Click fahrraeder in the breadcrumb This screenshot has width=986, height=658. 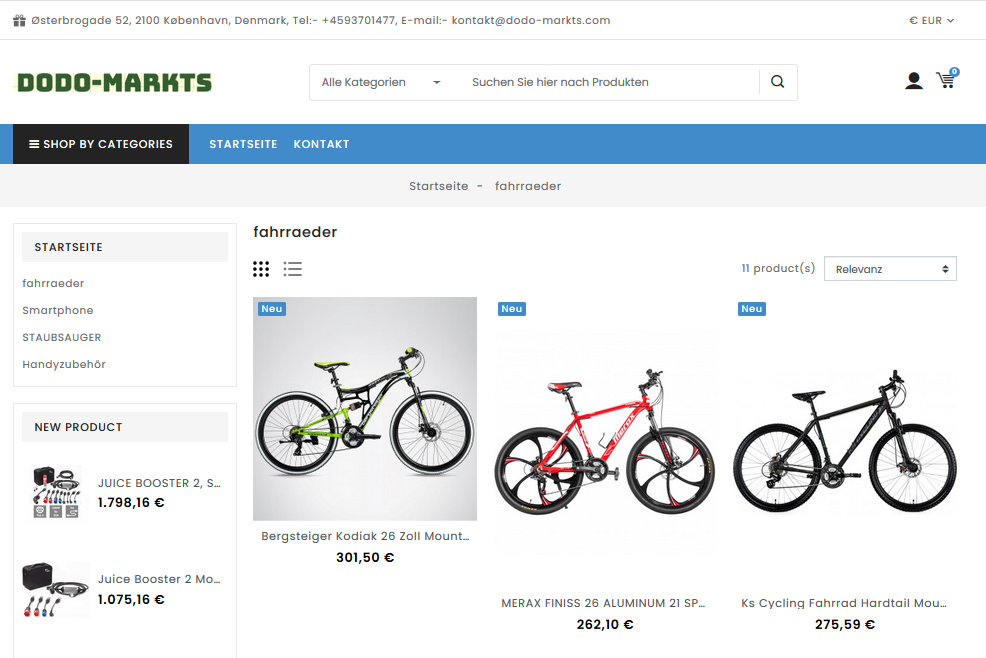[x=528, y=186]
